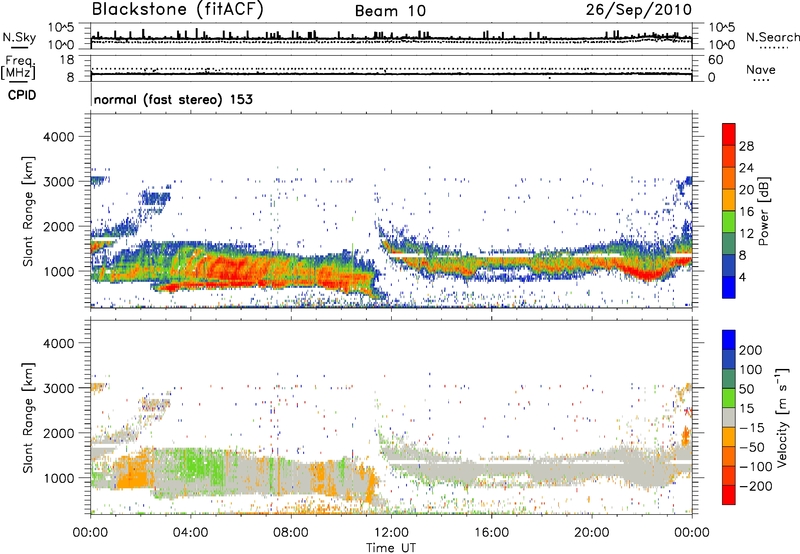Viewport: 800px width, 554px height.
Task: Click the solid line sample under "N.Sky"
Action: point(19,47)
